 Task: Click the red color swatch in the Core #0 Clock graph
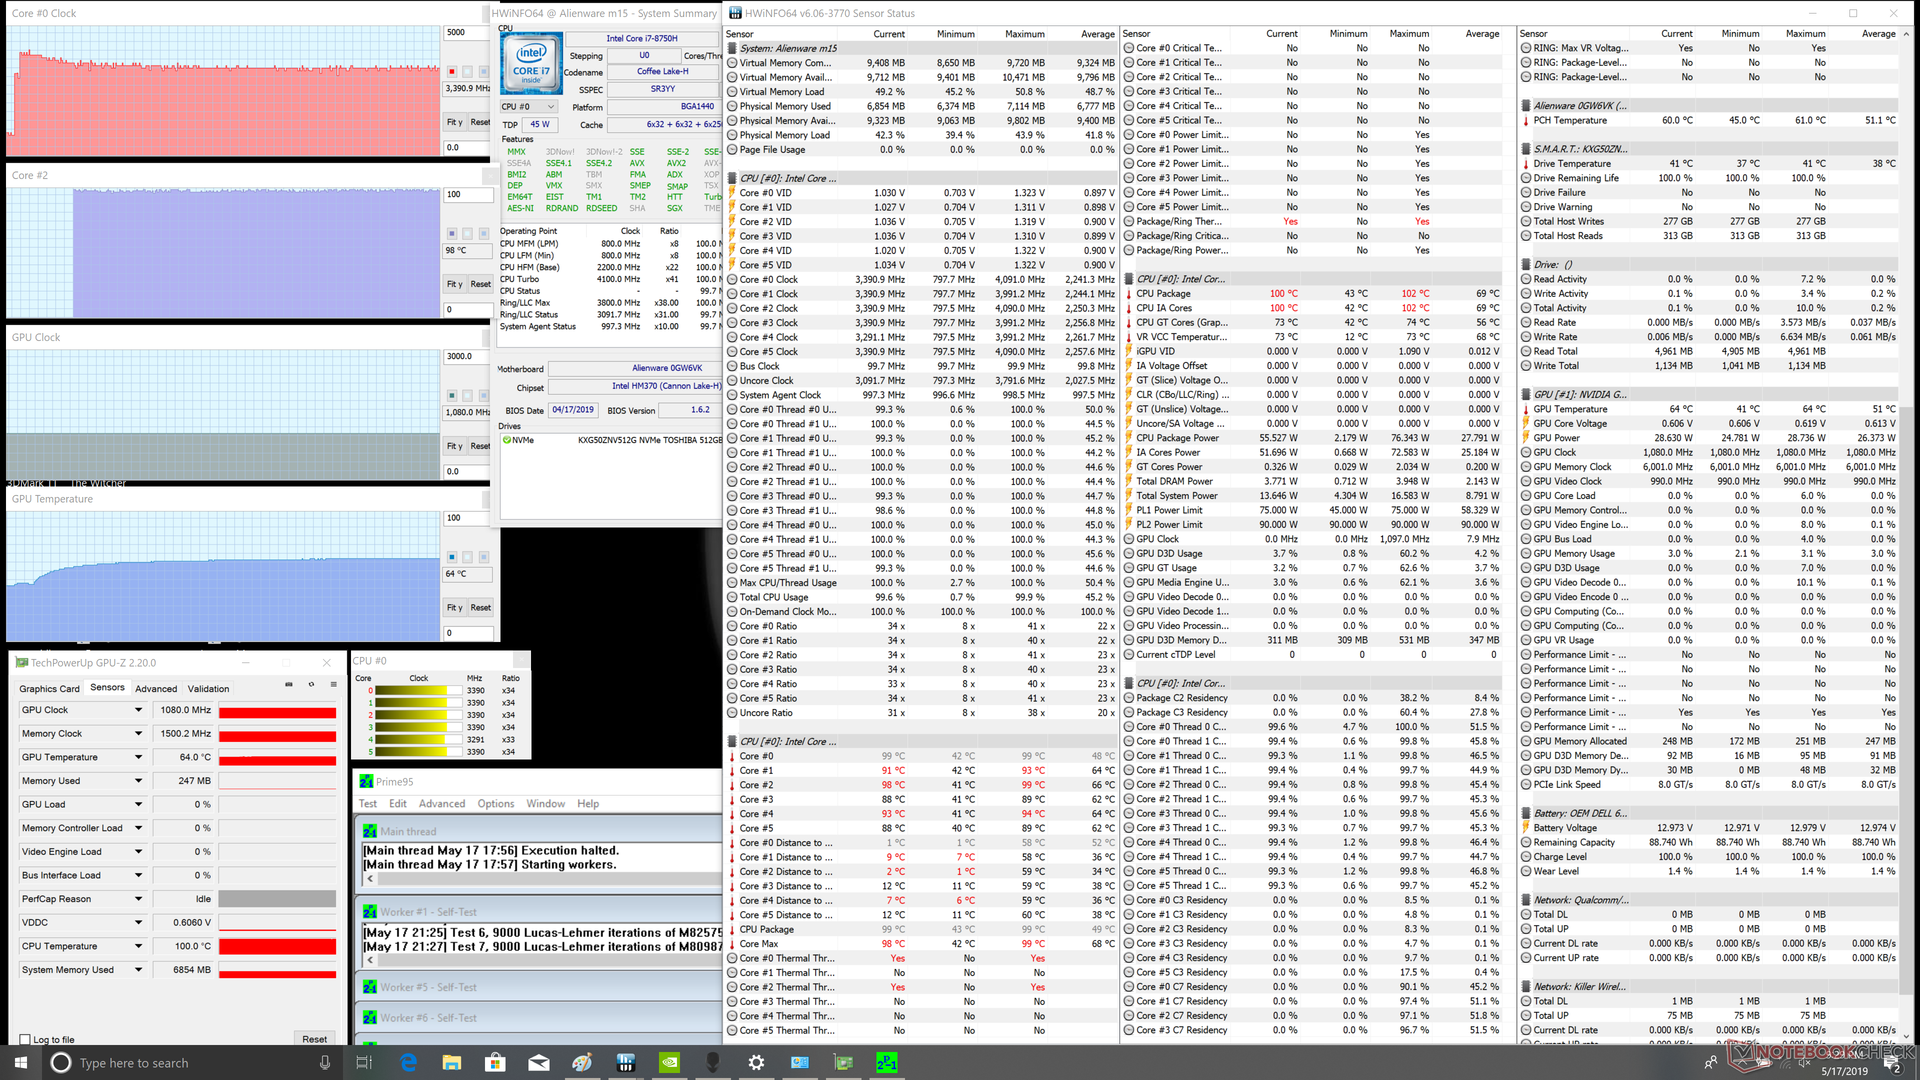pos(452,71)
